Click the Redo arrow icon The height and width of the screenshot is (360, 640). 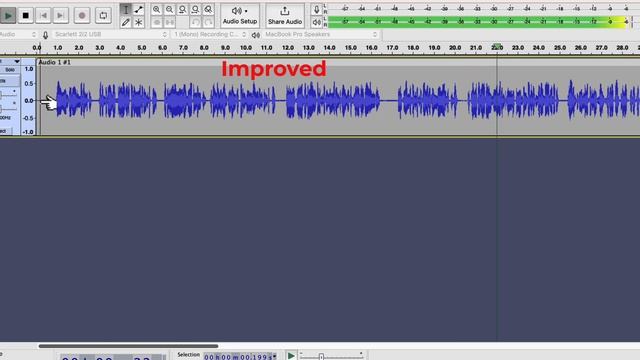(x=209, y=22)
